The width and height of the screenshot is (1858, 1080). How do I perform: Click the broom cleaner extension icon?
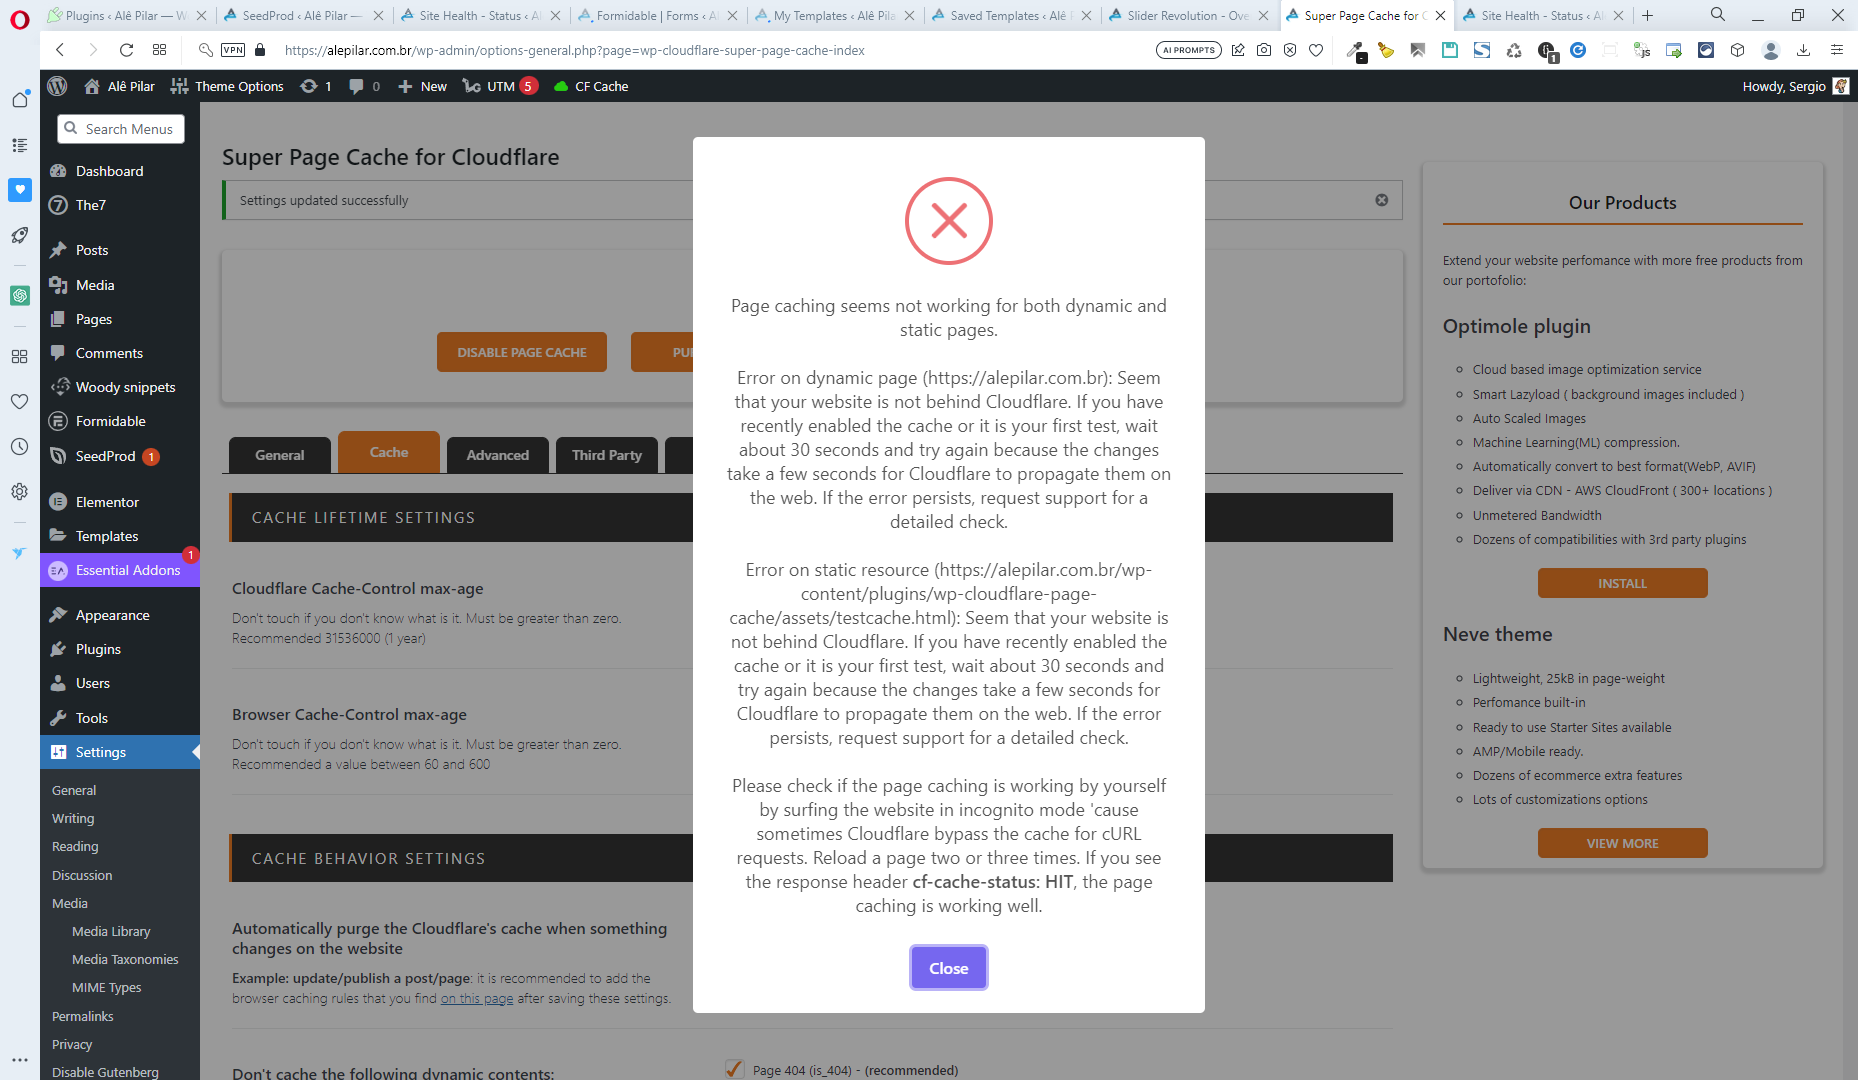point(1386,50)
